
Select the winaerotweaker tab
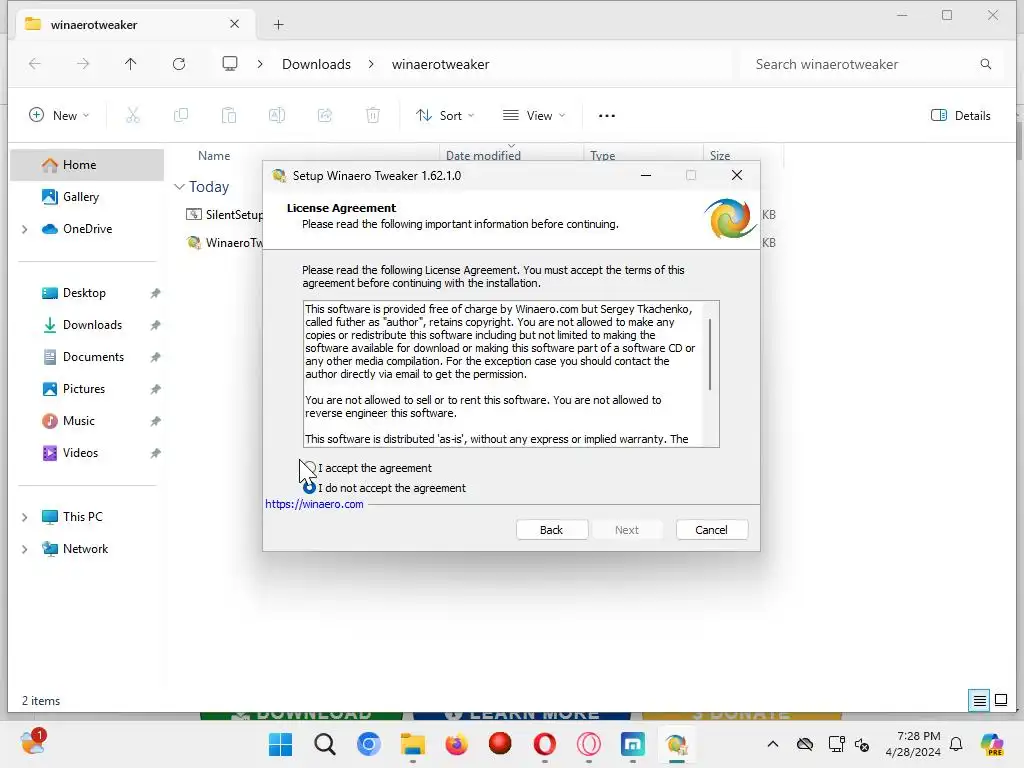[x=133, y=25]
